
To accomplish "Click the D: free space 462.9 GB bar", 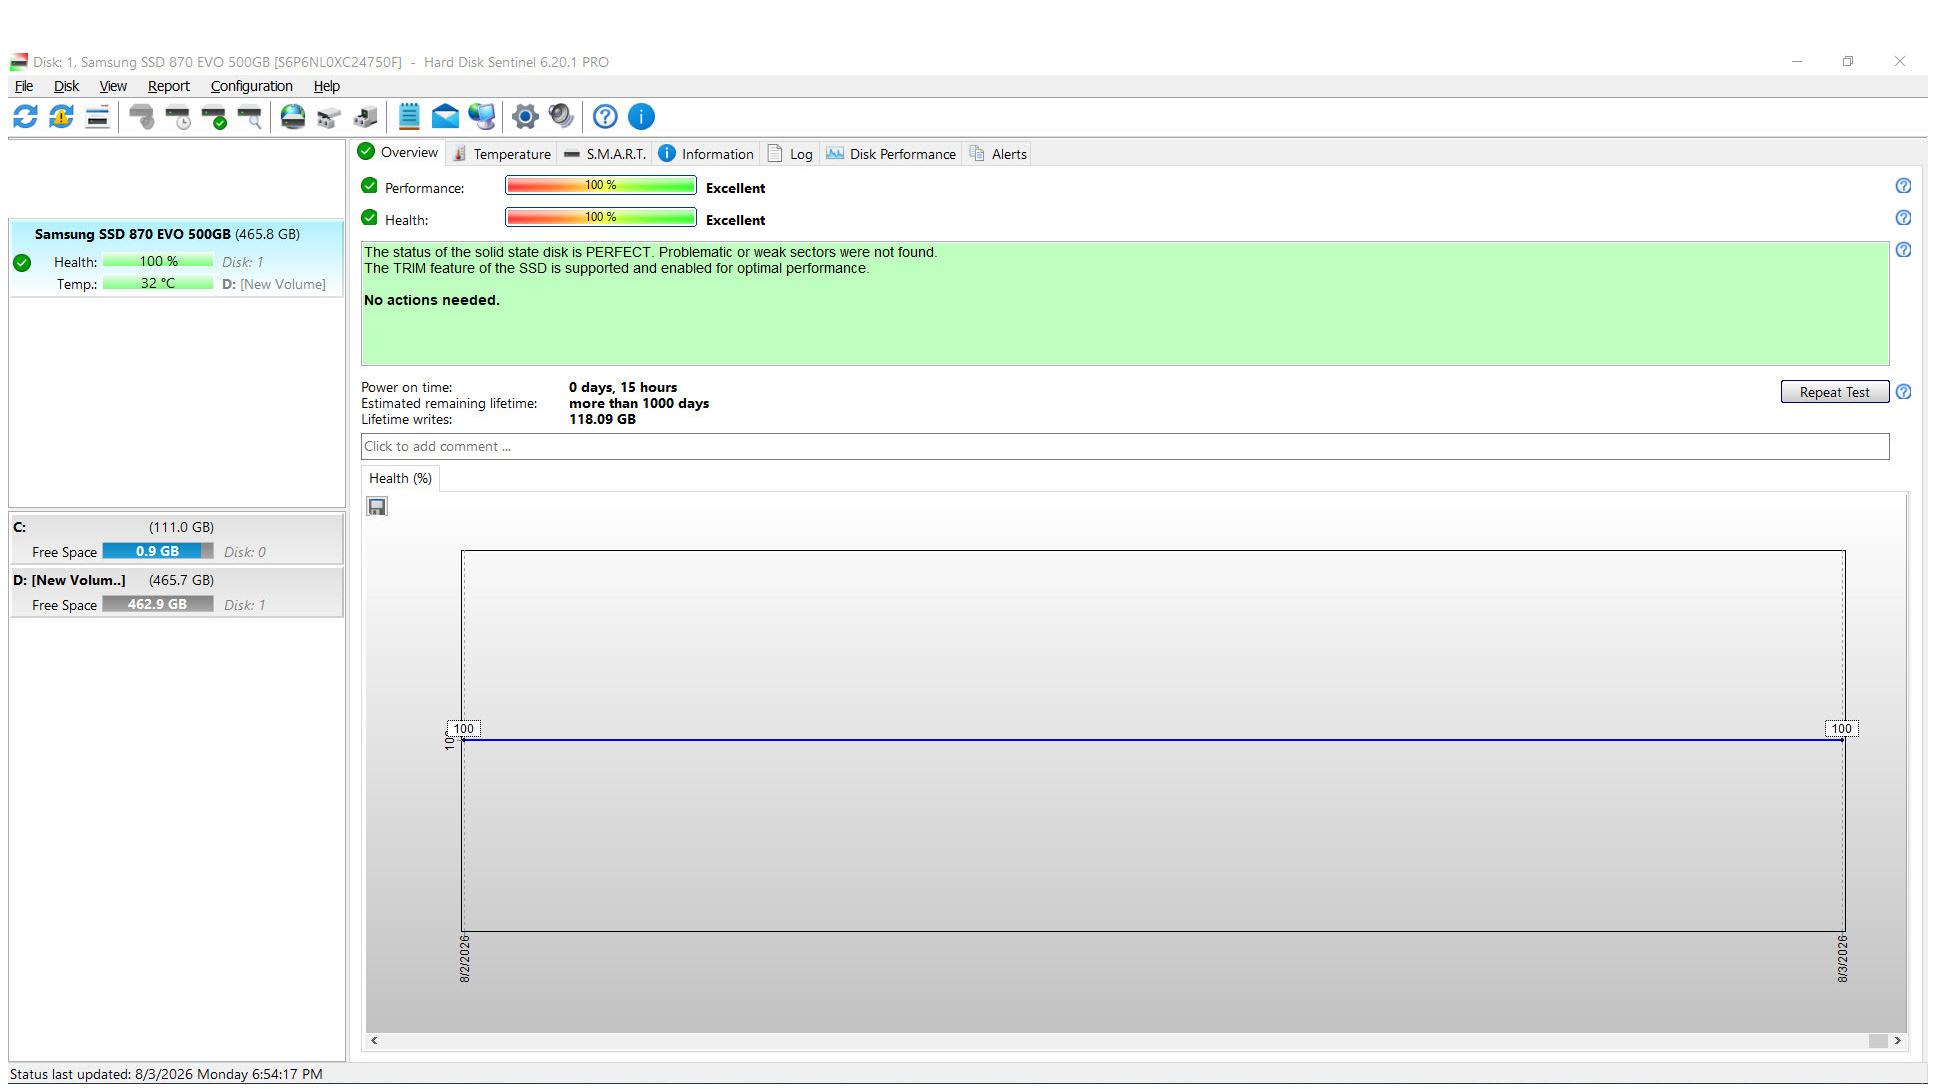I will click(158, 604).
